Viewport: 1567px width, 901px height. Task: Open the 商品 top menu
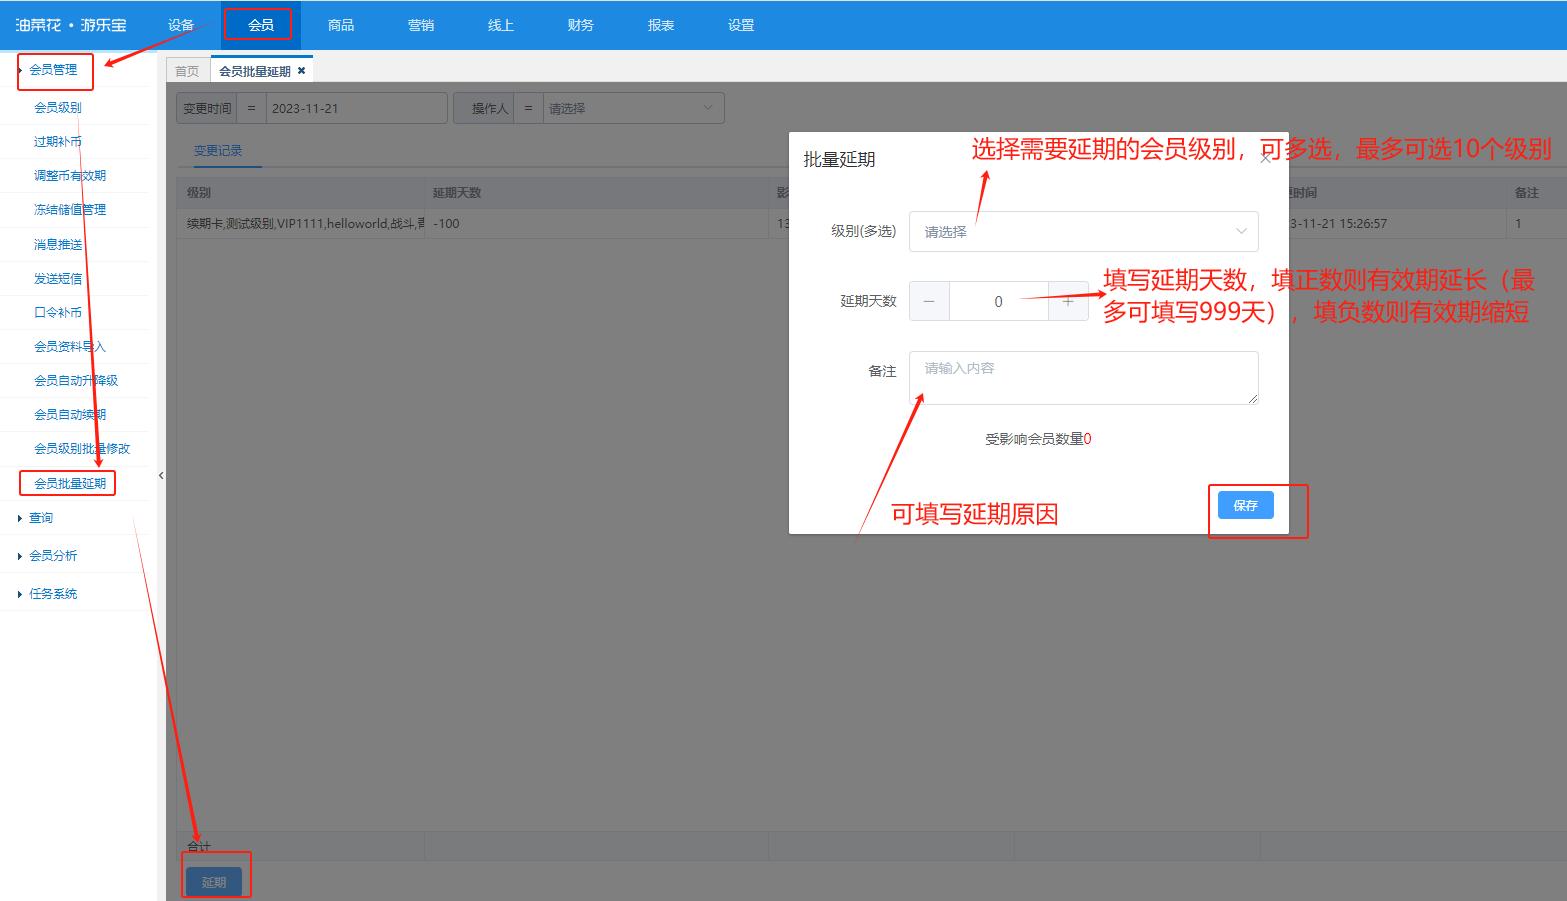click(x=341, y=25)
